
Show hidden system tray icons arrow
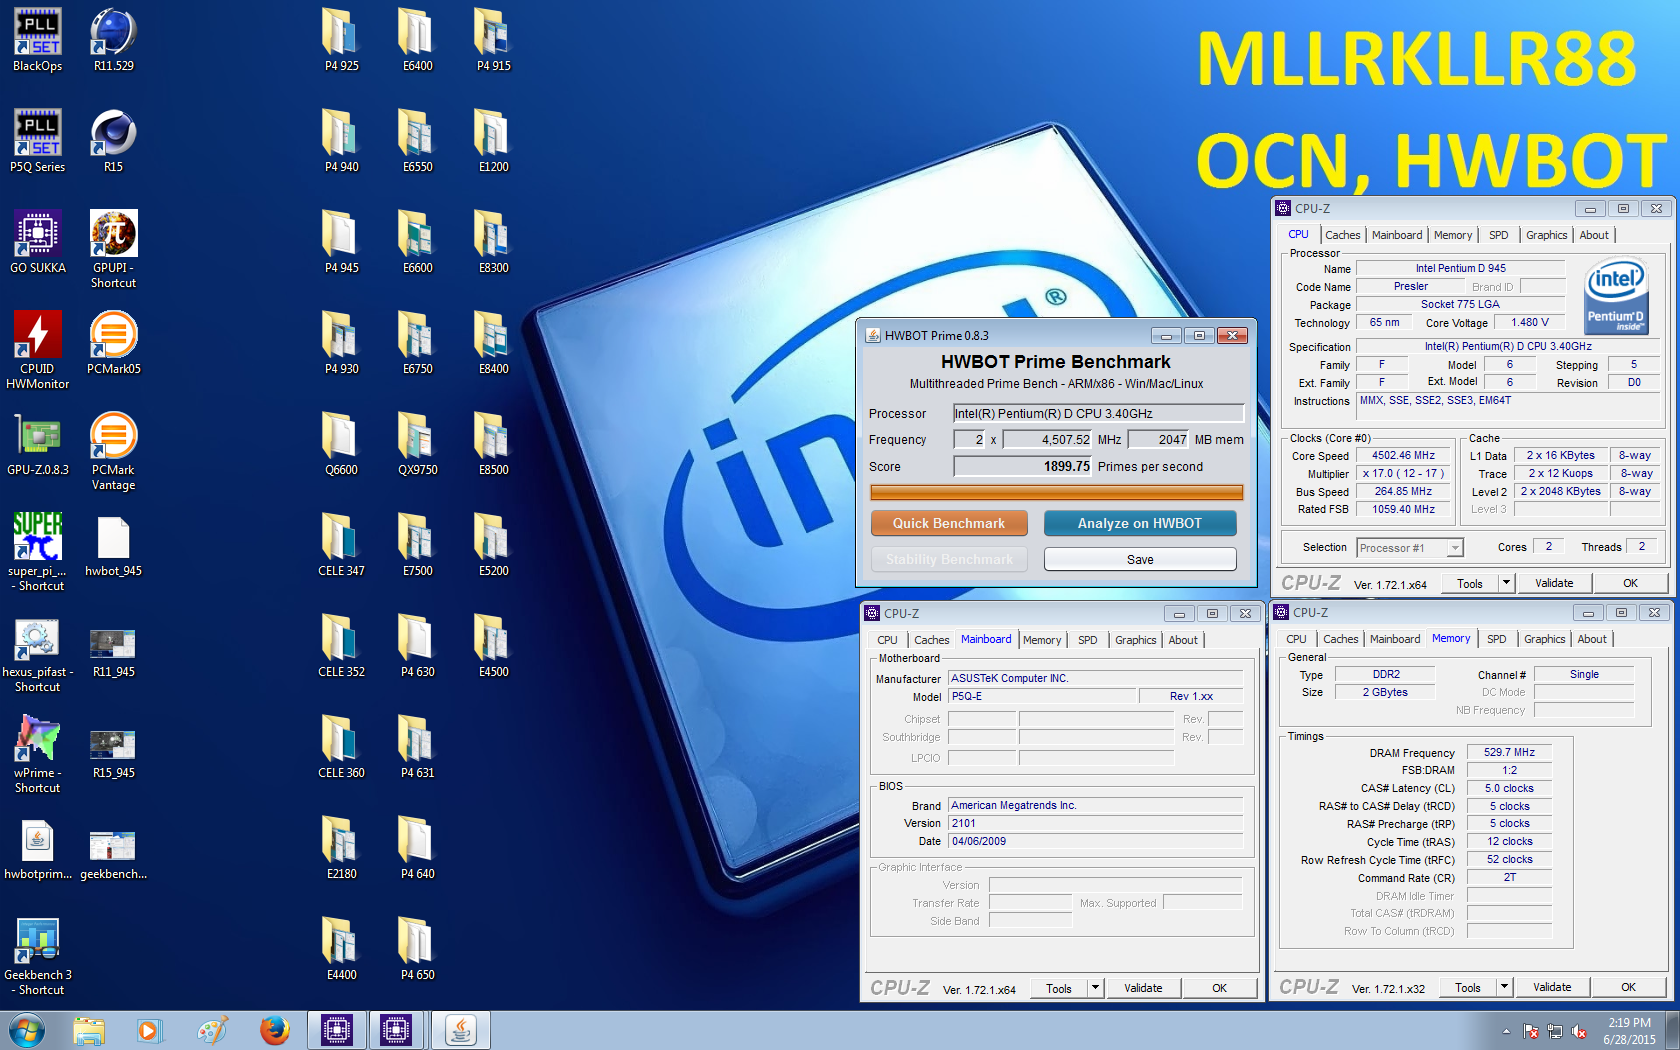coord(1506,1031)
